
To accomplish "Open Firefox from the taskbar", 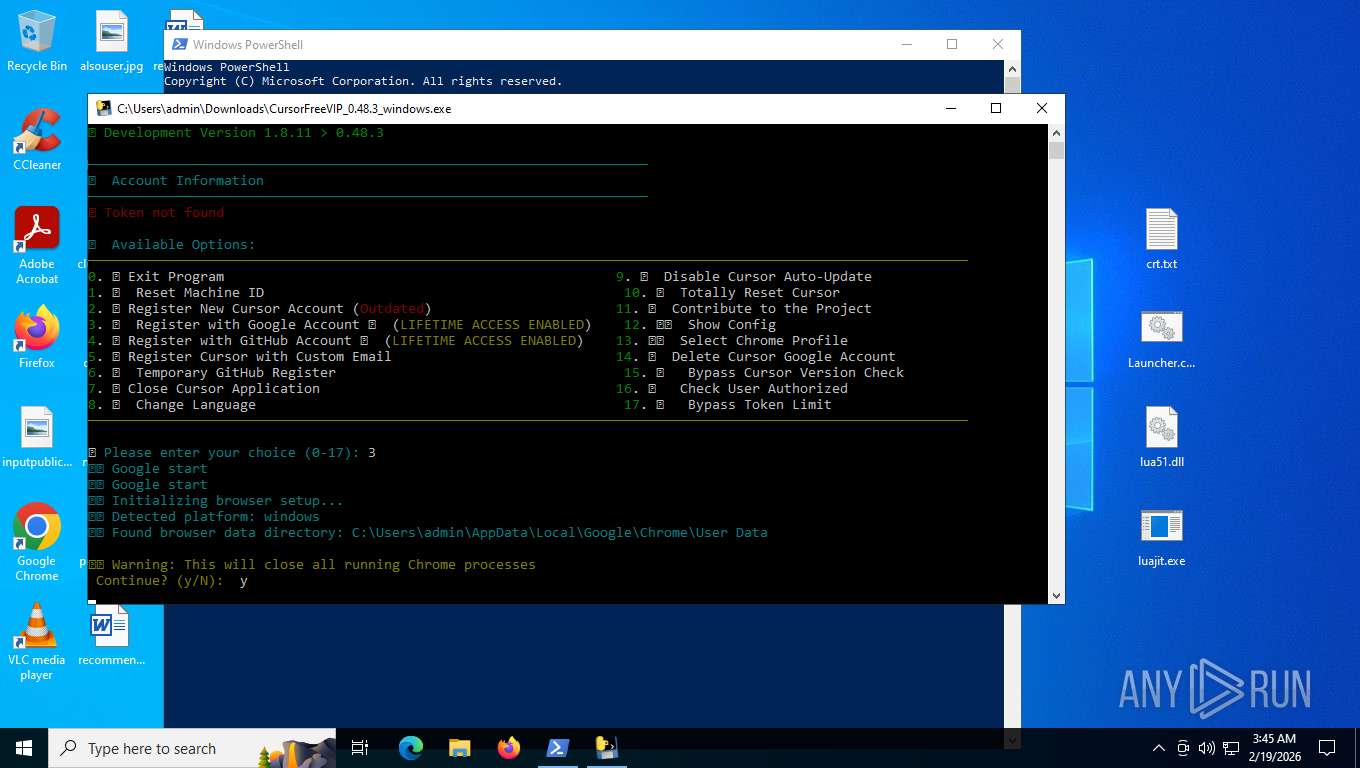I will tap(508, 748).
